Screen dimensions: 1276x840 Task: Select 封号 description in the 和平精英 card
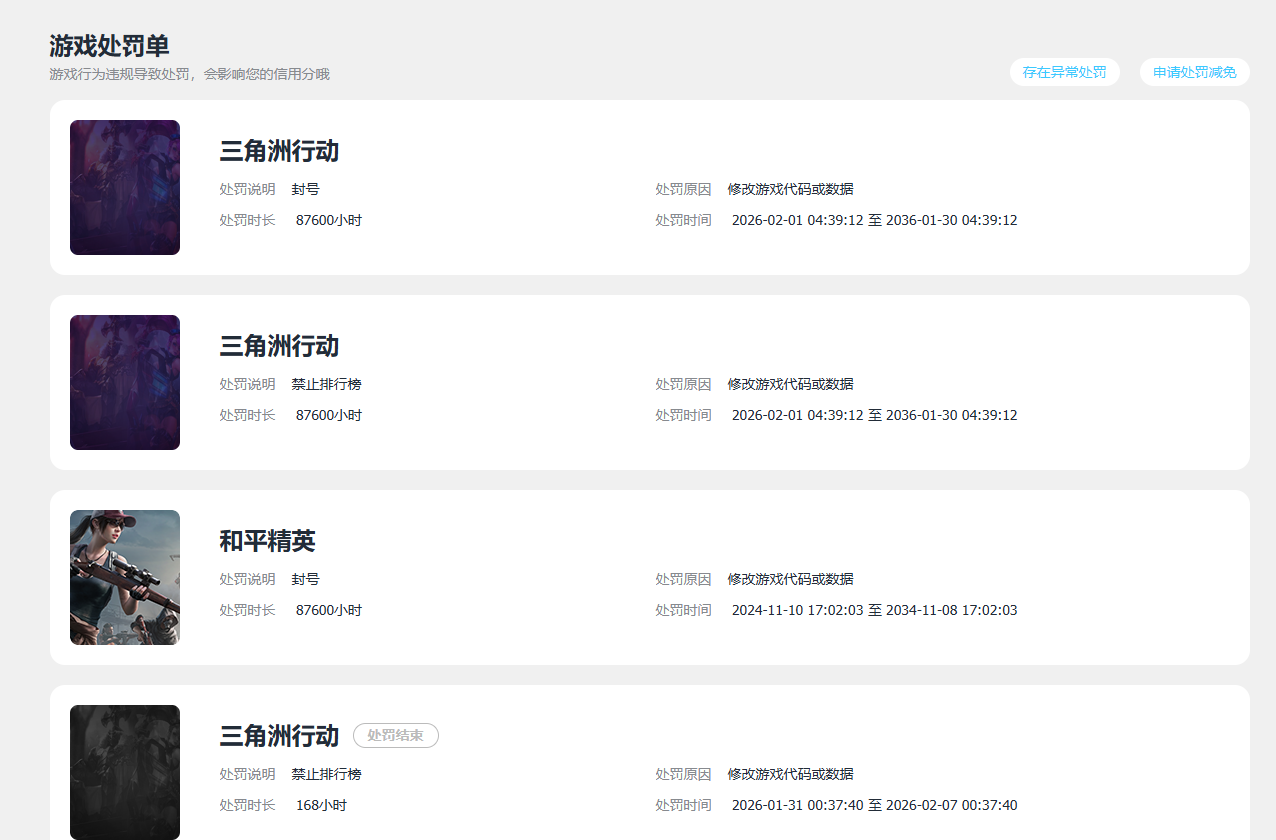(305, 579)
